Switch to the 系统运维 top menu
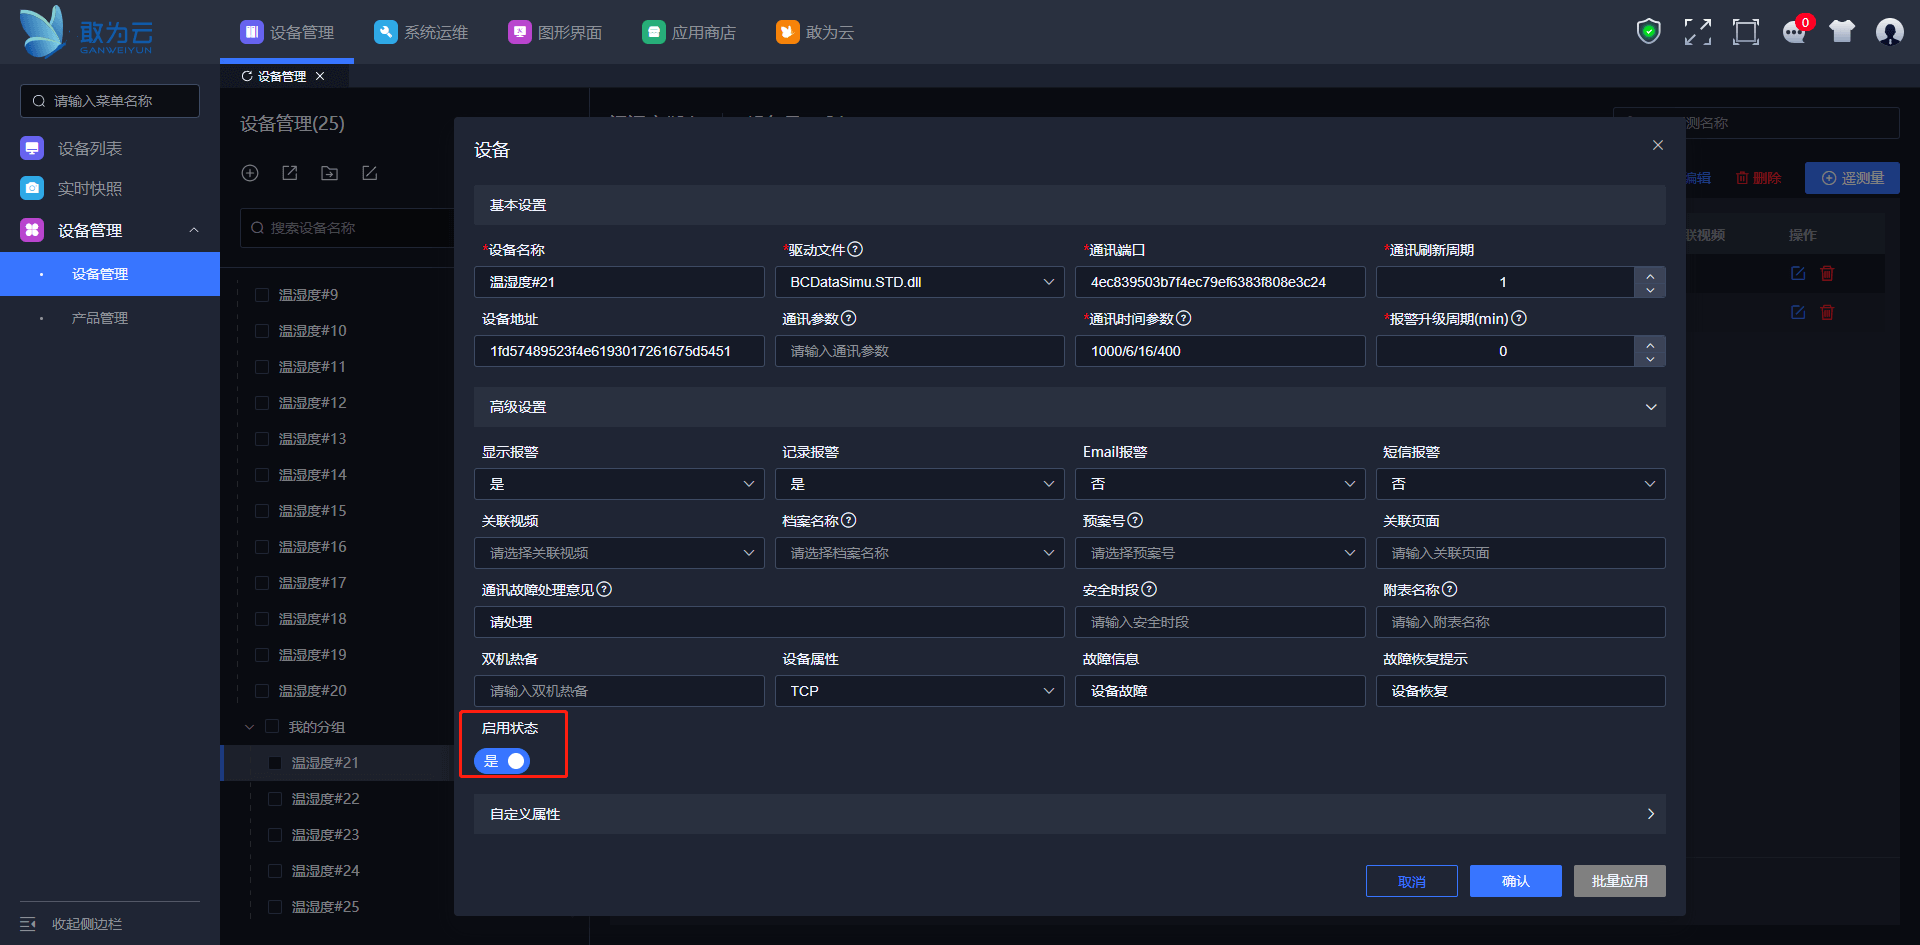The height and width of the screenshot is (945, 1920). click(421, 32)
